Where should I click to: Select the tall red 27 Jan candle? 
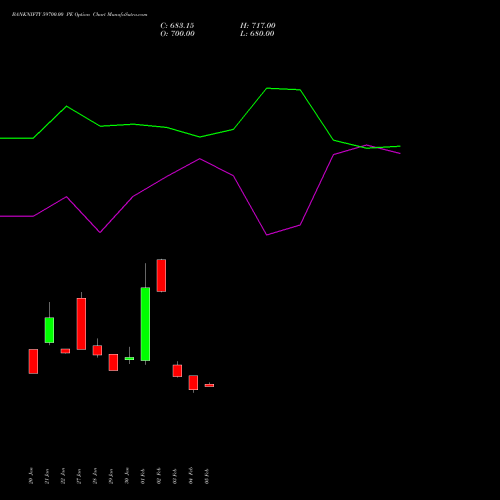[x=81, y=324]
